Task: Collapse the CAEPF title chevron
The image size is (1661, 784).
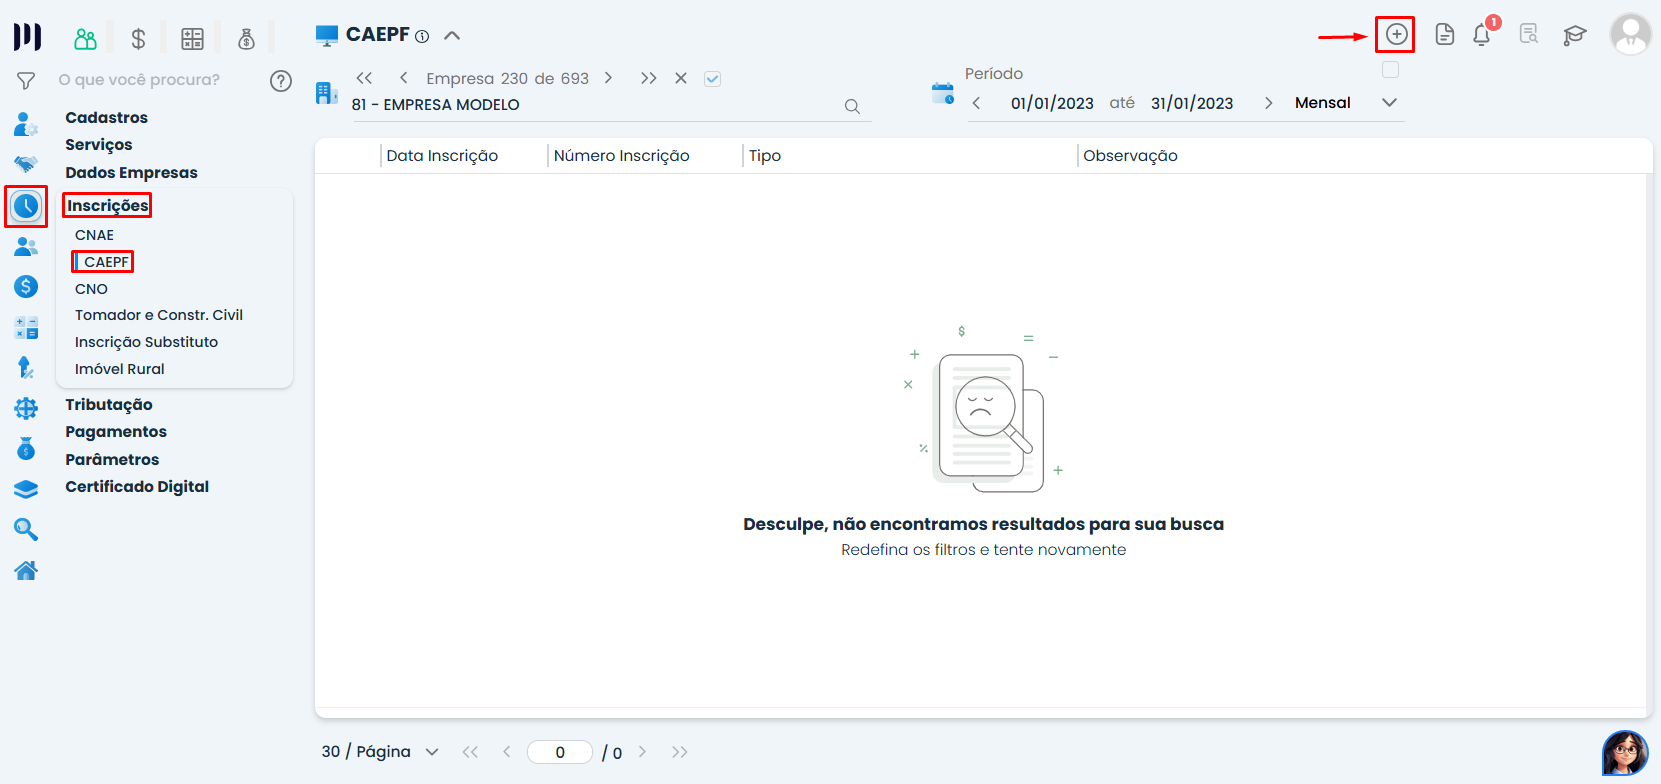Action: click(x=452, y=35)
